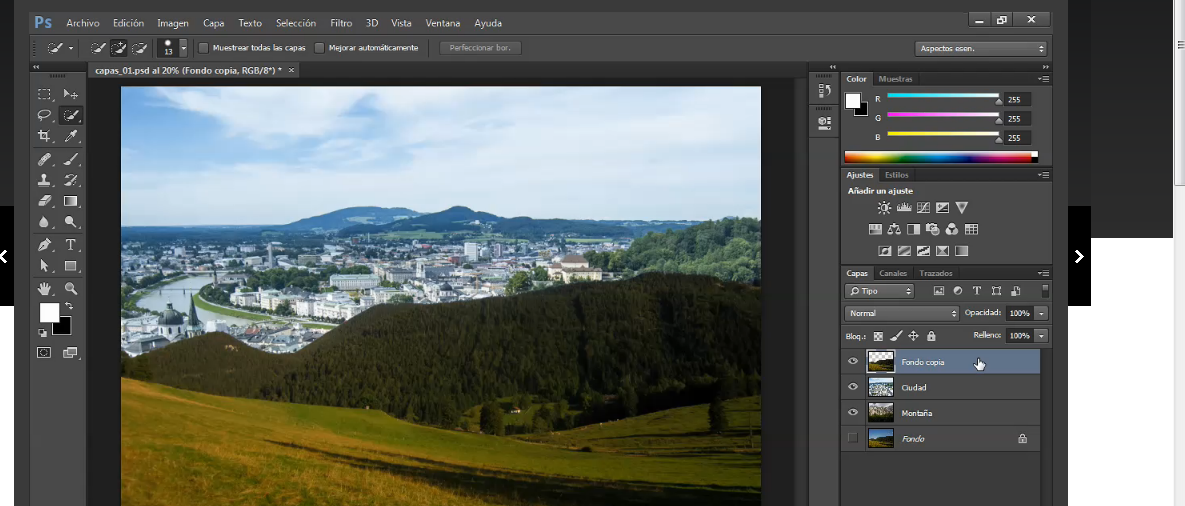Image resolution: width=1185 pixels, height=506 pixels.
Task: Select the Crop tool
Action: pos(45,136)
